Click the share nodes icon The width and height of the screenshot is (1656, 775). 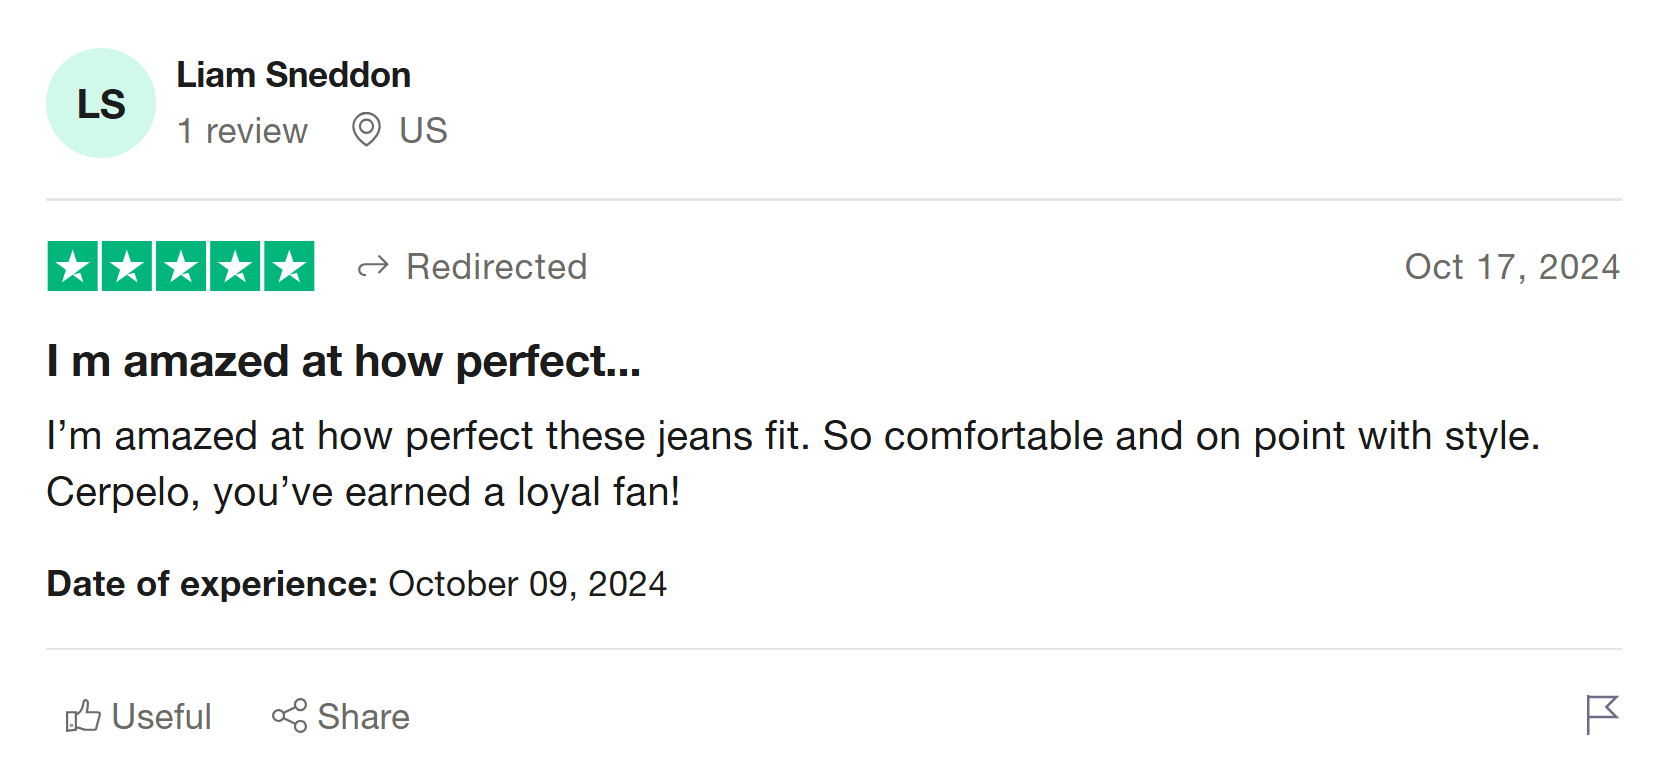(x=290, y=716)
